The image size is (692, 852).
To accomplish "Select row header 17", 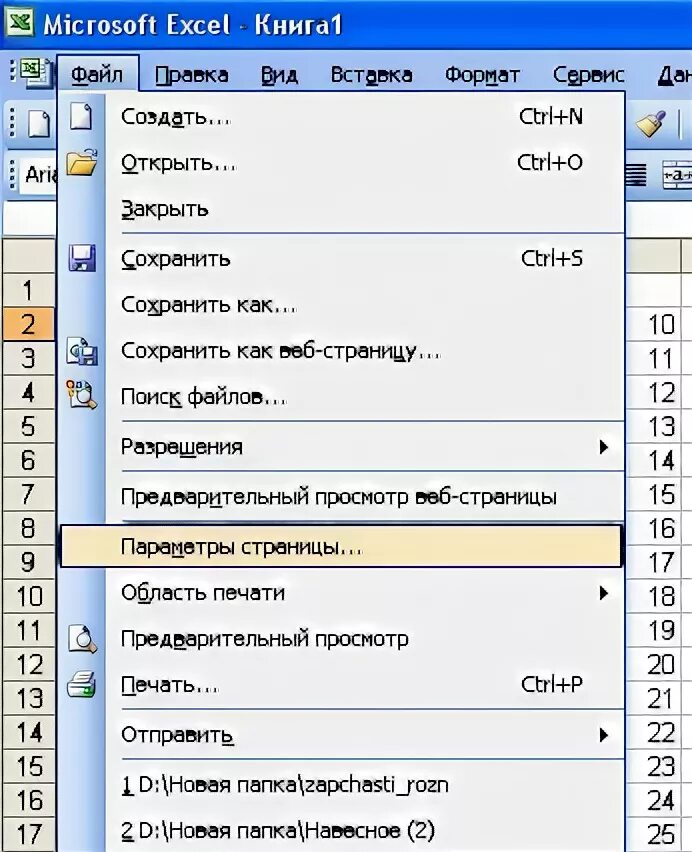I will tap(28, 834).
